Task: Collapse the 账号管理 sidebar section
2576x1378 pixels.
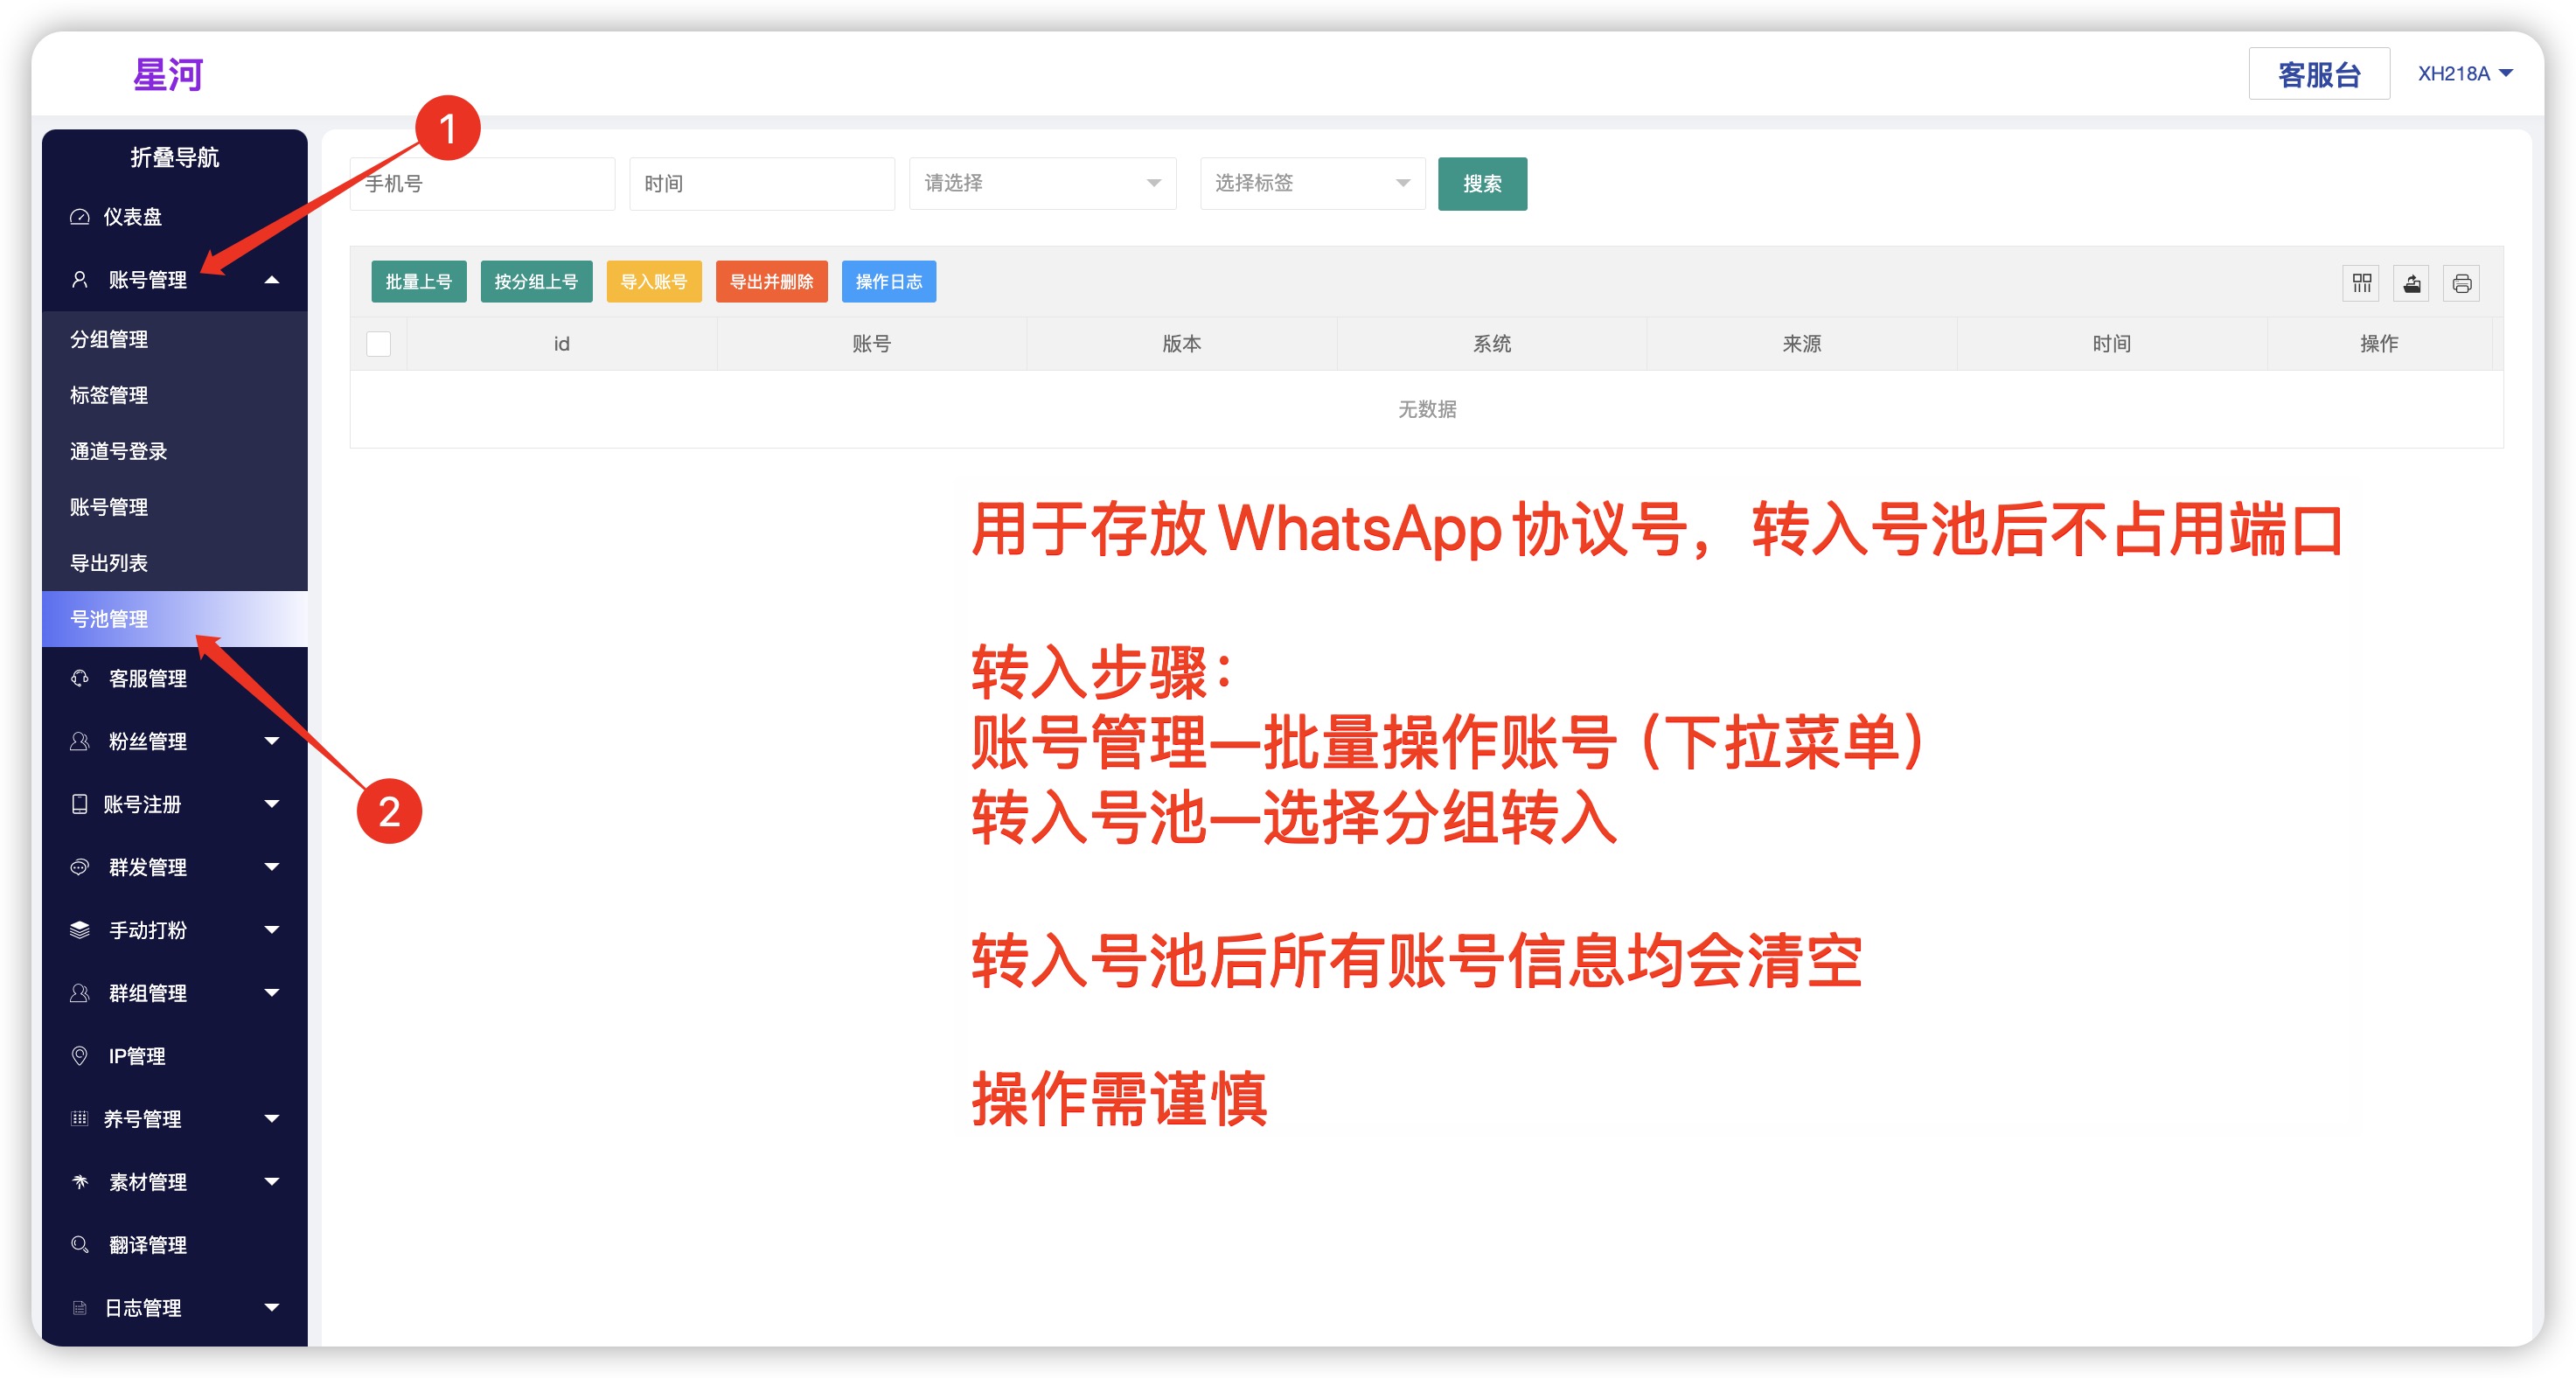Action: [271, 280]
